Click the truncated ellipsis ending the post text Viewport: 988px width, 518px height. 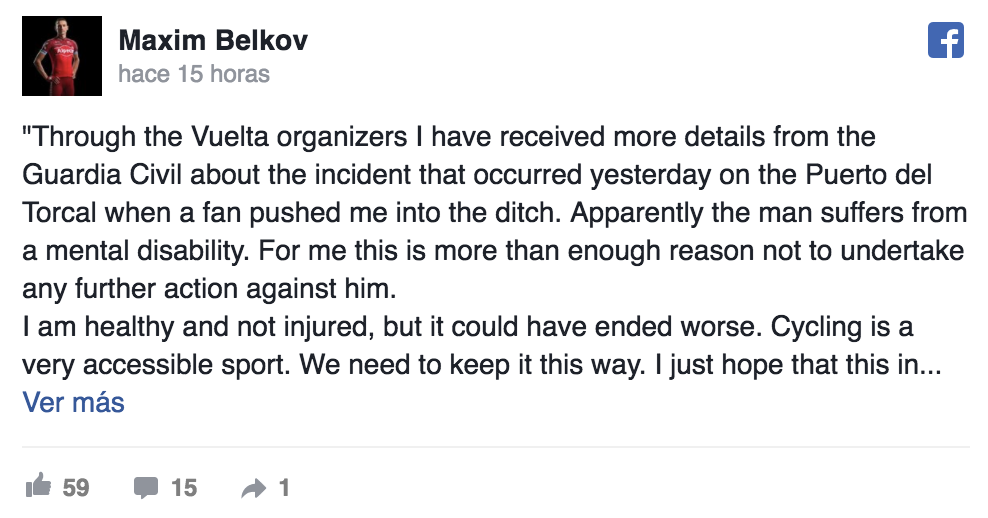(x=929, y=365)
